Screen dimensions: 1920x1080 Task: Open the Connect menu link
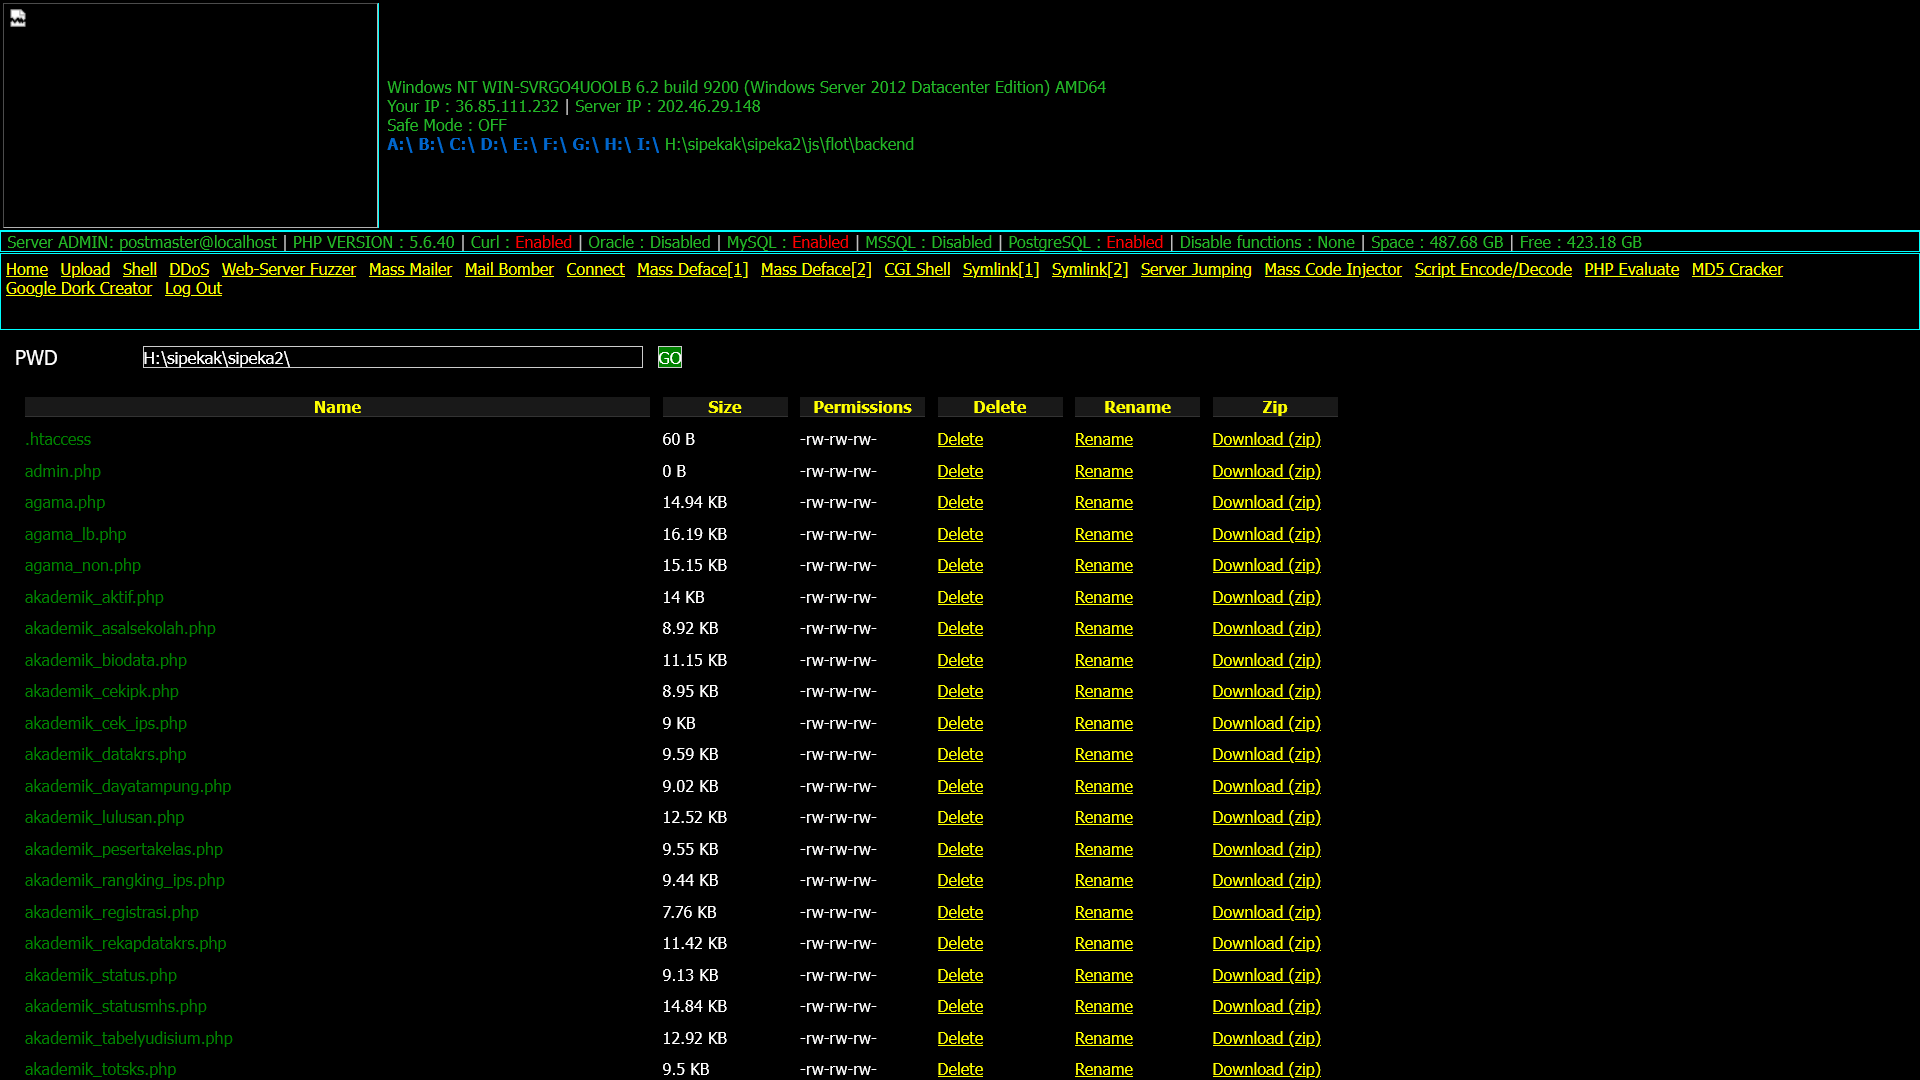point(595,269)
